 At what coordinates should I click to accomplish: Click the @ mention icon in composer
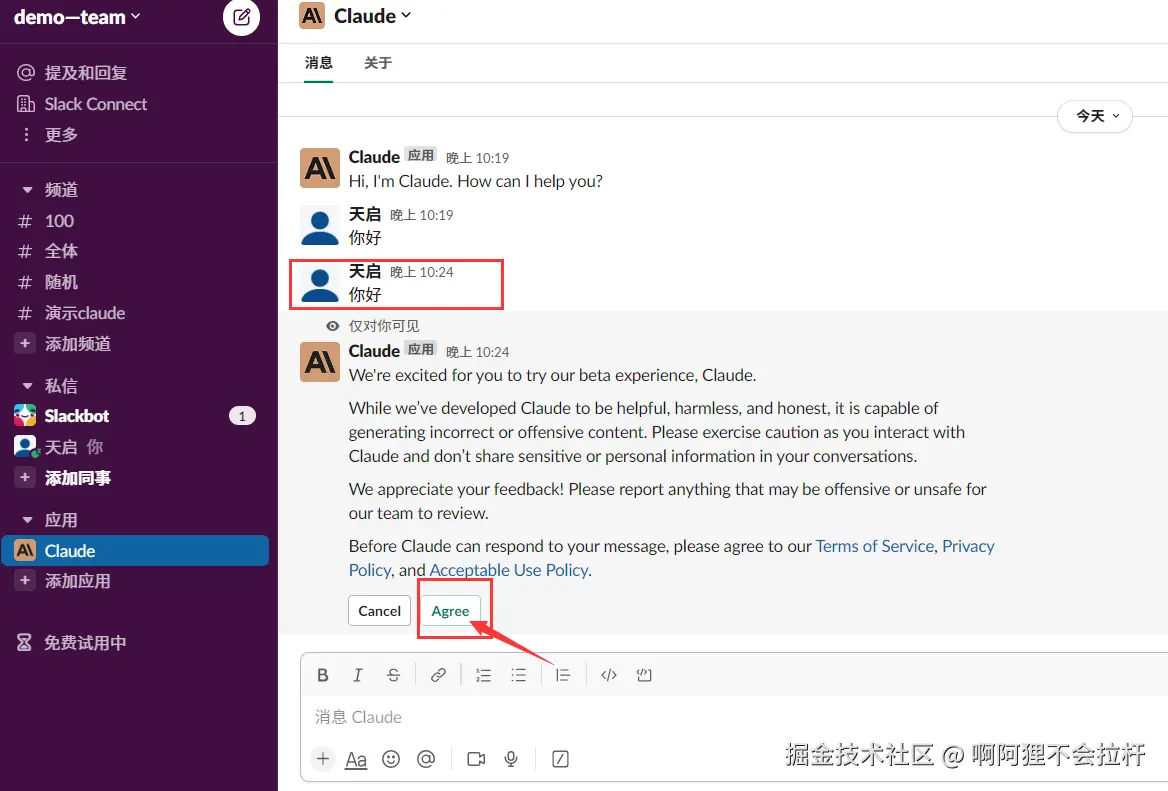[426, 759]
